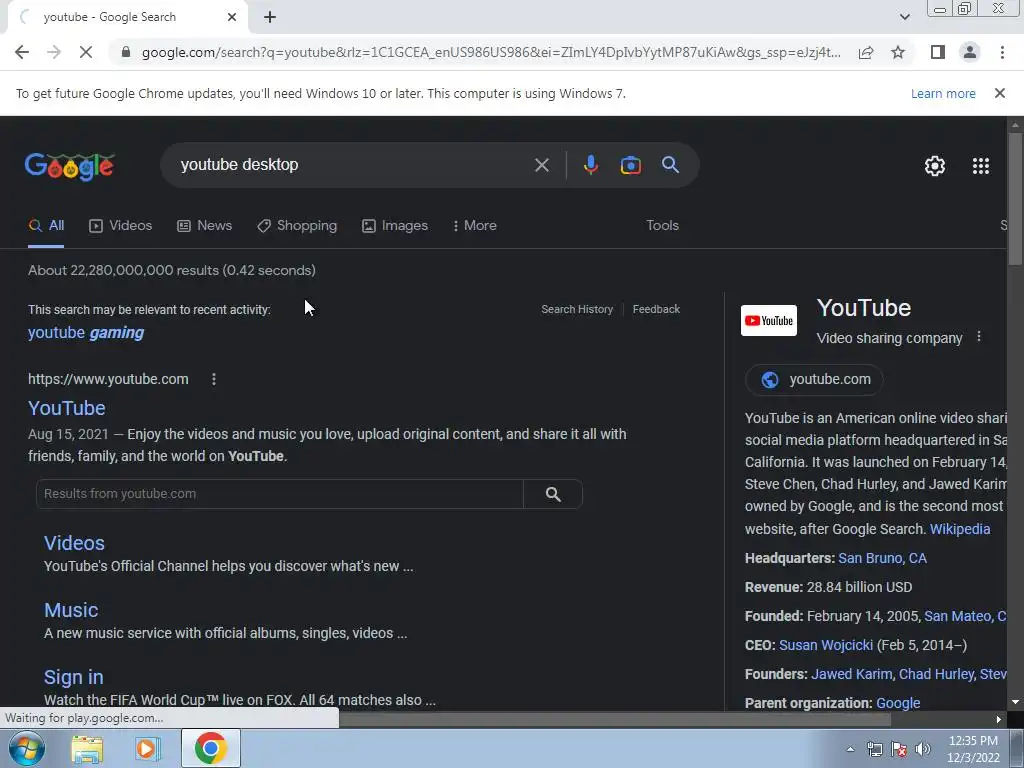Open Windows Media Player from taskbar
This screenshot has width=1024, height=768.
click(x=148, y=748)
